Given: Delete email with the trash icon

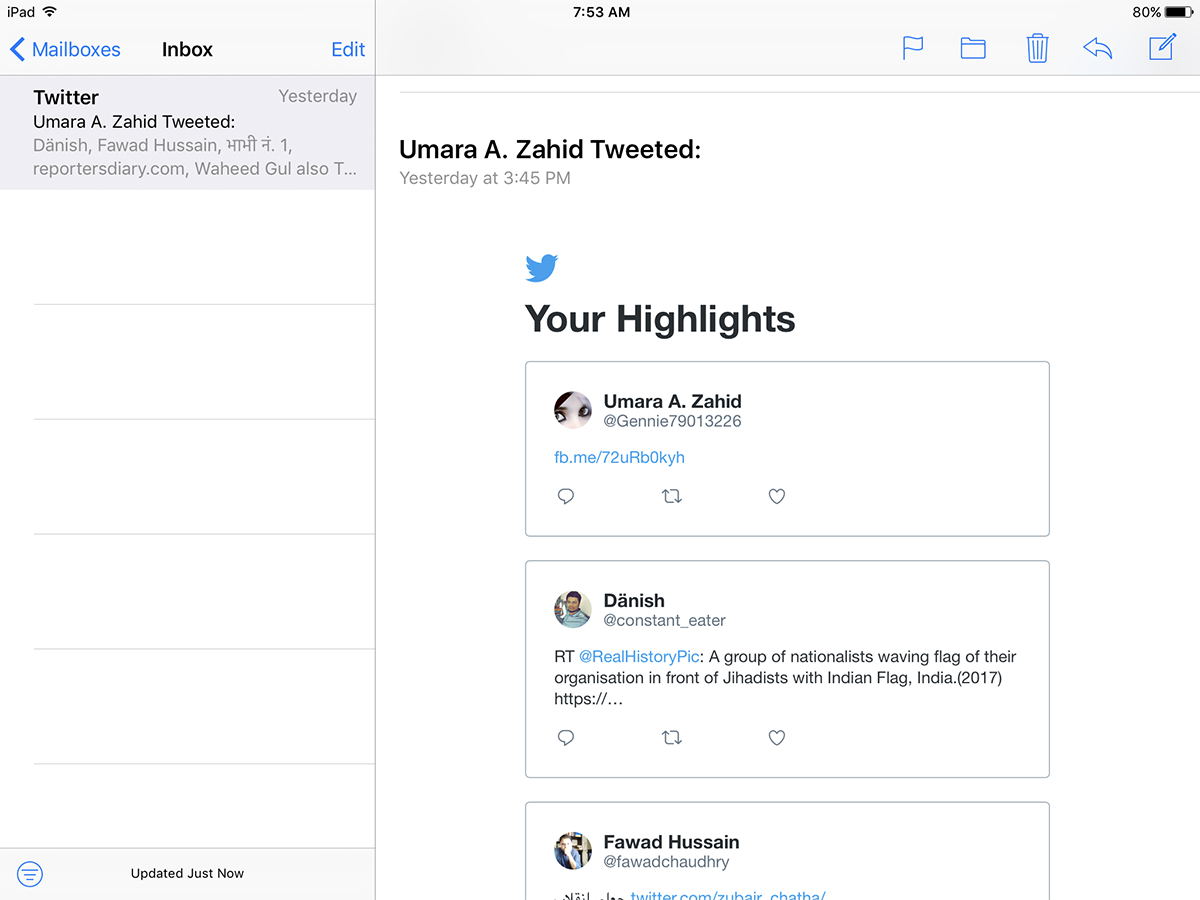Looking at the screenshot, I should click(x=1037, y=48).
